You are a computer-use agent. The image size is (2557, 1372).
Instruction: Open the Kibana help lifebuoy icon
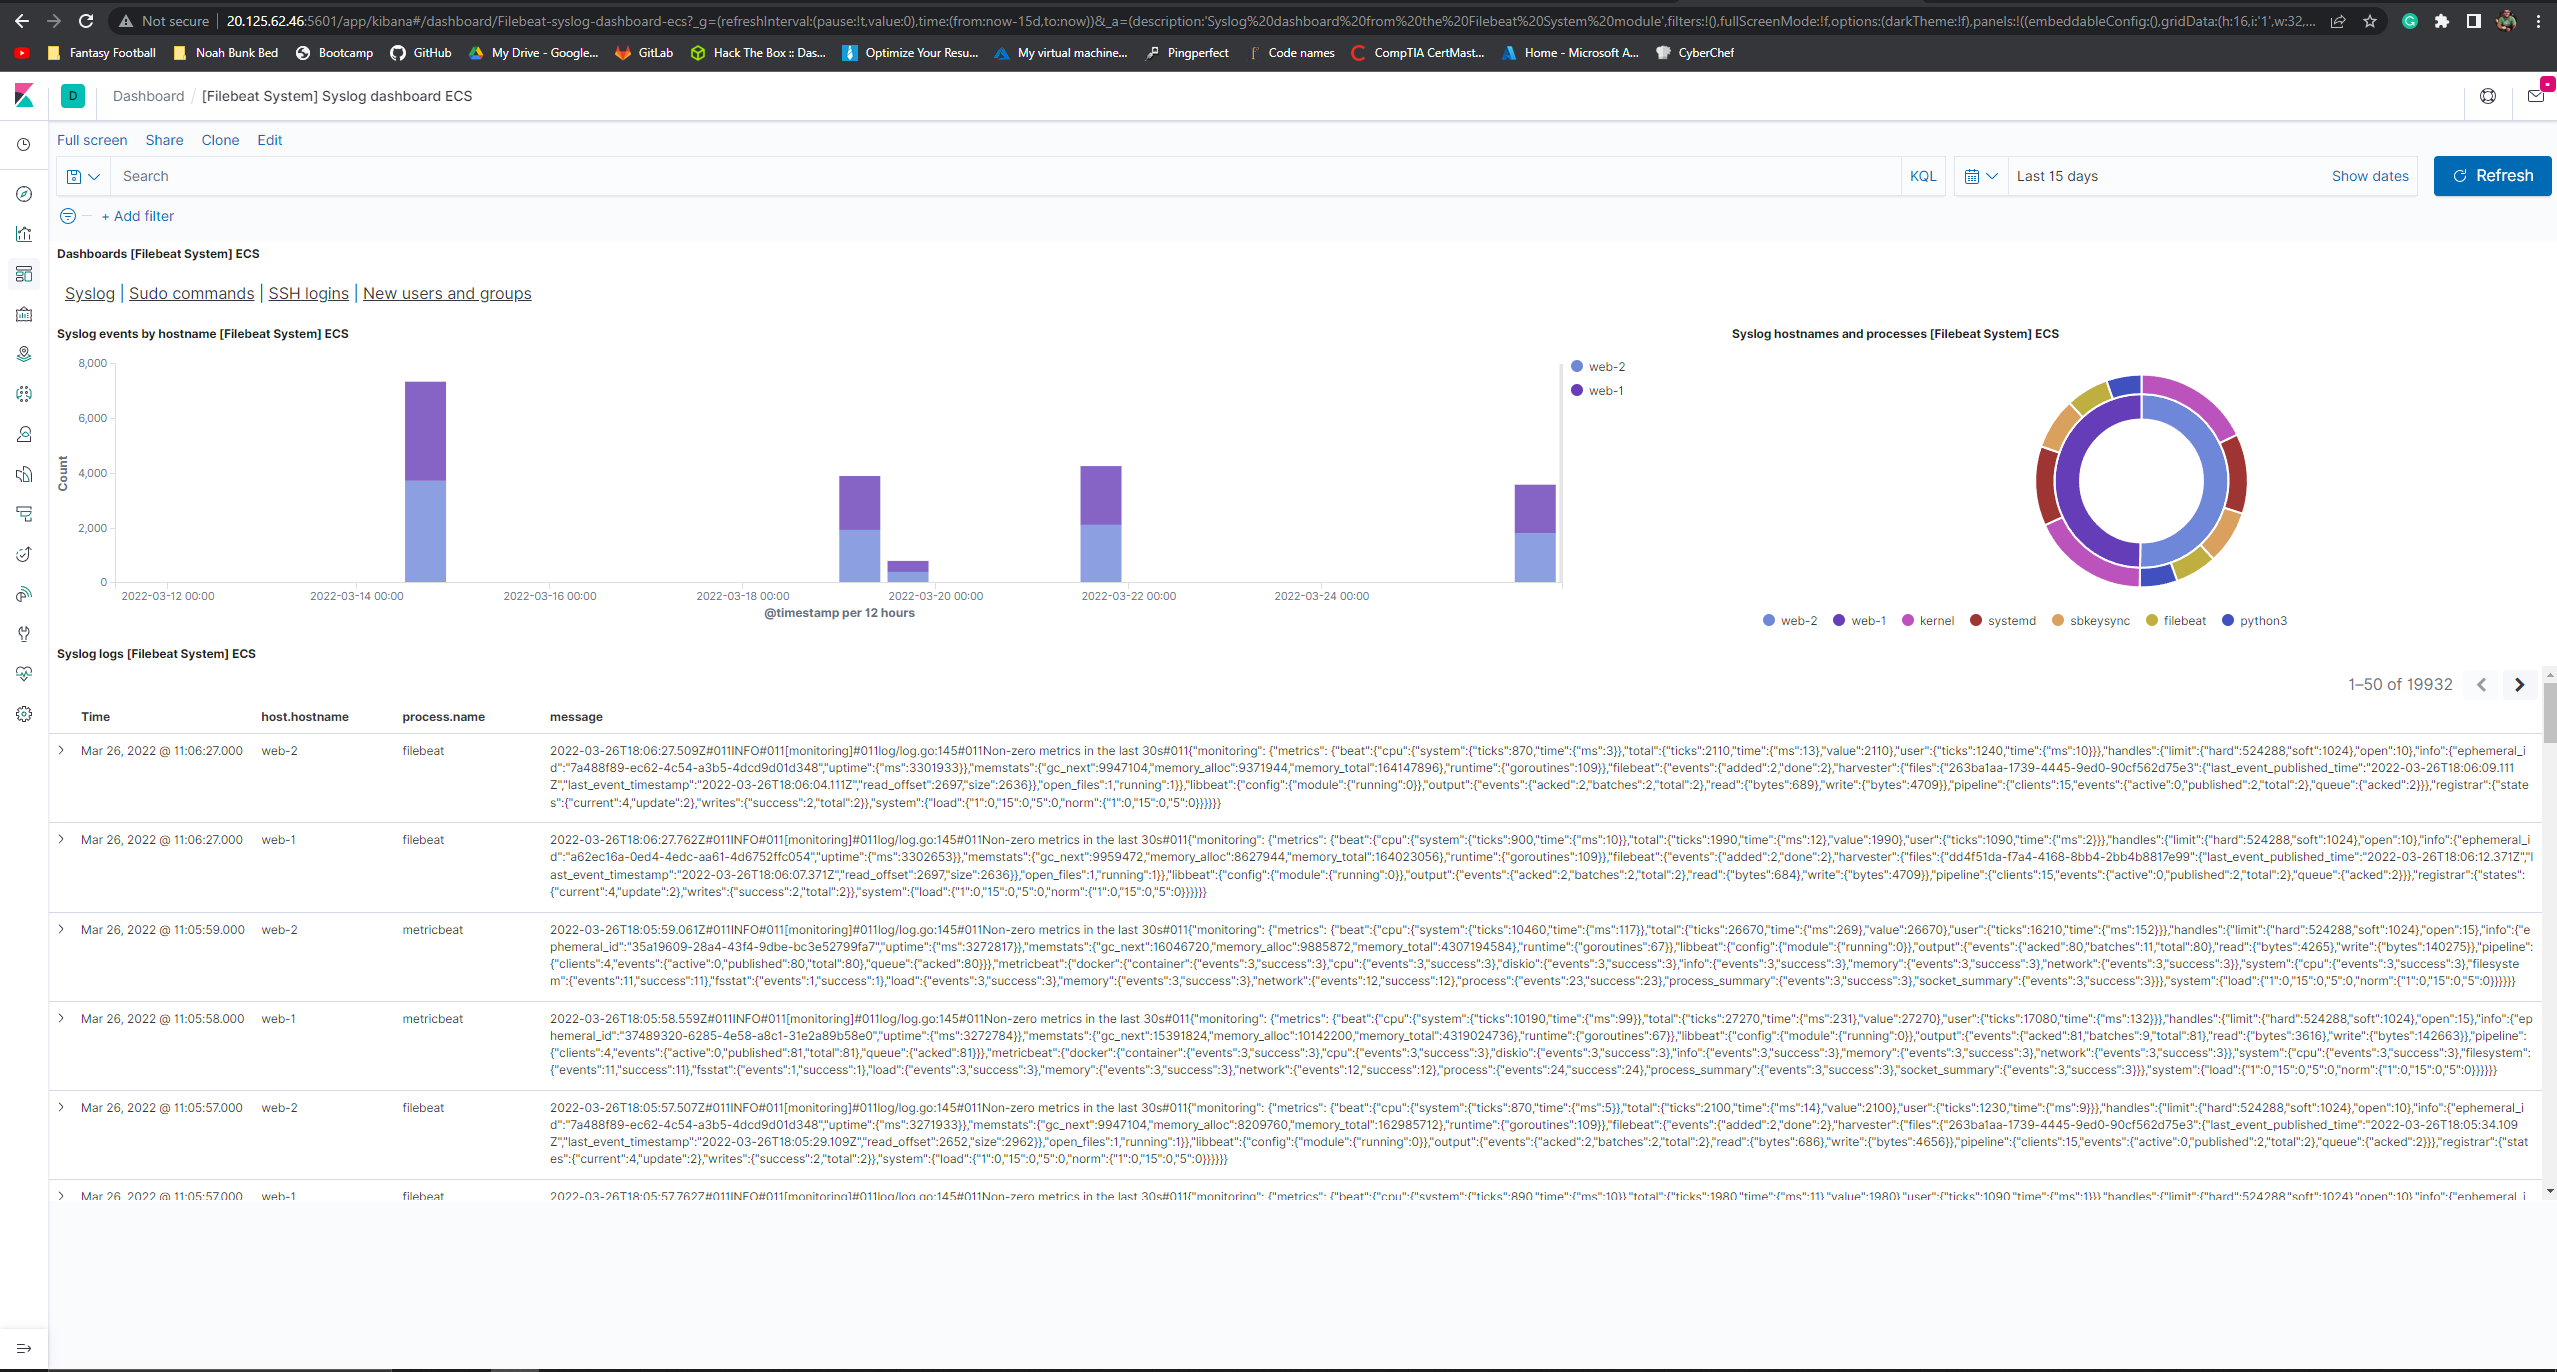tap(2488, 96)
